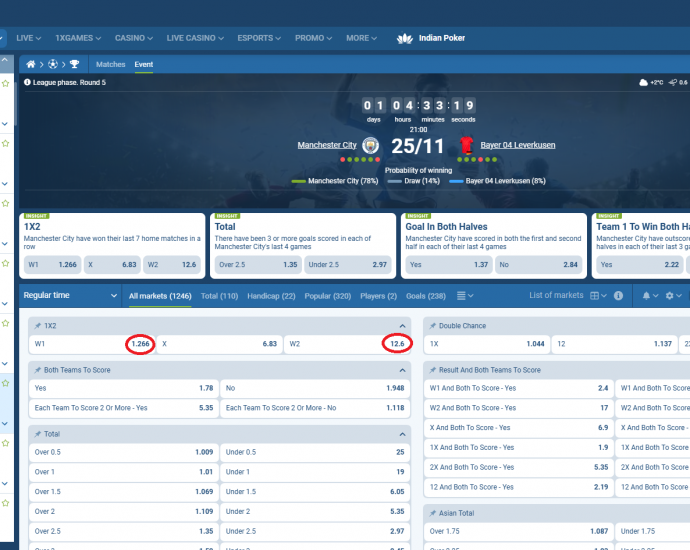Select Under 2.5 at 2.97 in insight card
Screen dimensions: 690x550
(x=348, y=265)
